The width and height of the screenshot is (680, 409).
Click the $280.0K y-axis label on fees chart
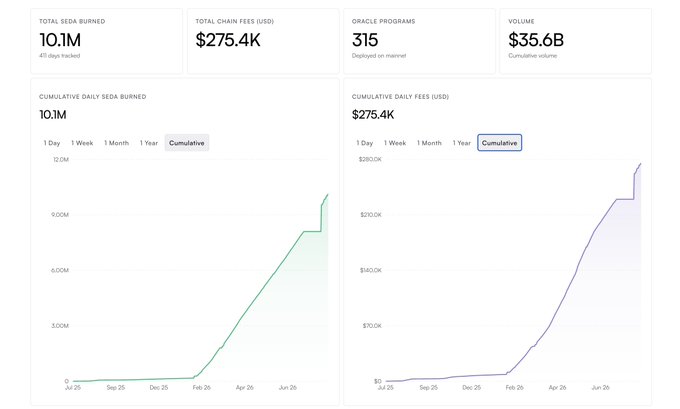click(370, 160)
